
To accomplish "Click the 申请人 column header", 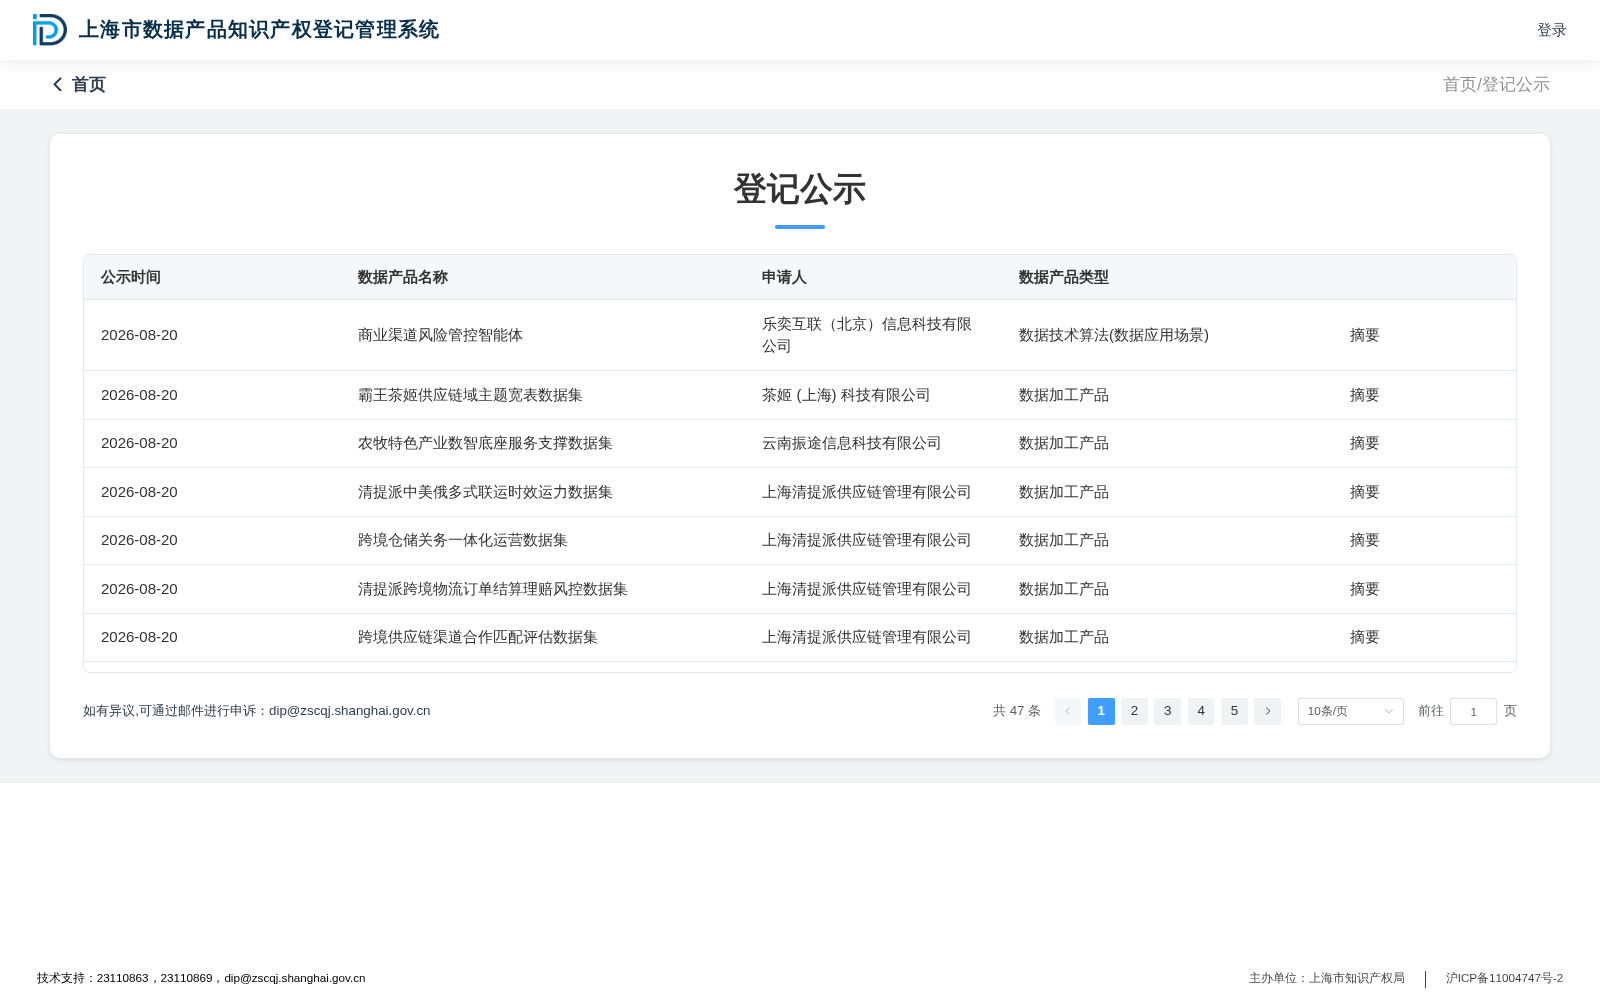I will pos(784,277).
